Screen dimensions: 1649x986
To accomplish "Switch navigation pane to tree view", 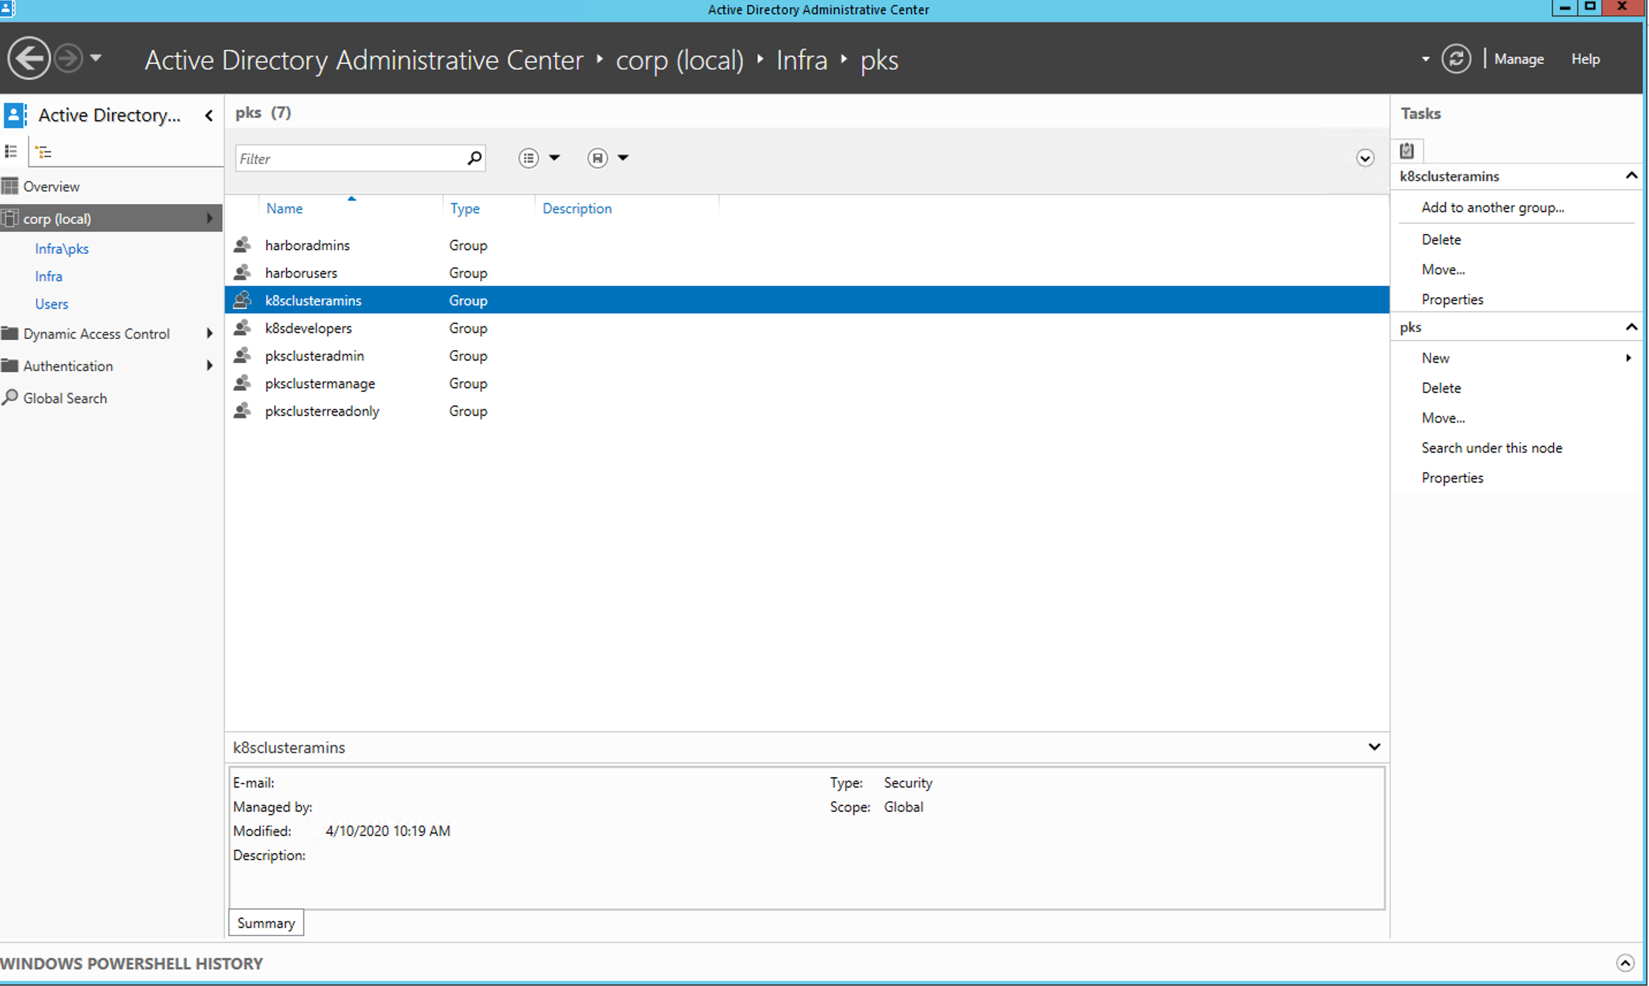I will pos(43,152).
